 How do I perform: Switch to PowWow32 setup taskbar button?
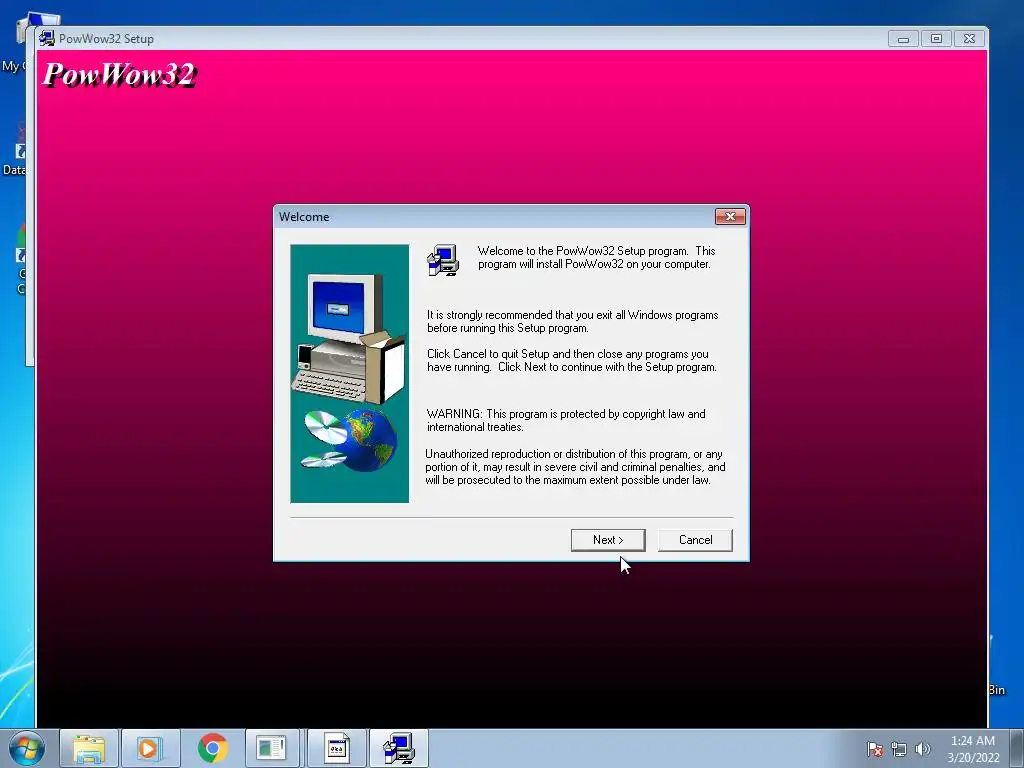click(398, 748)
